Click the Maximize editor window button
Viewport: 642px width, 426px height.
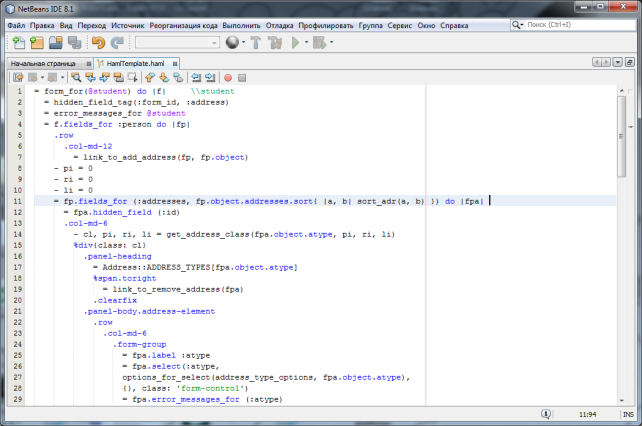click(630, 62)
